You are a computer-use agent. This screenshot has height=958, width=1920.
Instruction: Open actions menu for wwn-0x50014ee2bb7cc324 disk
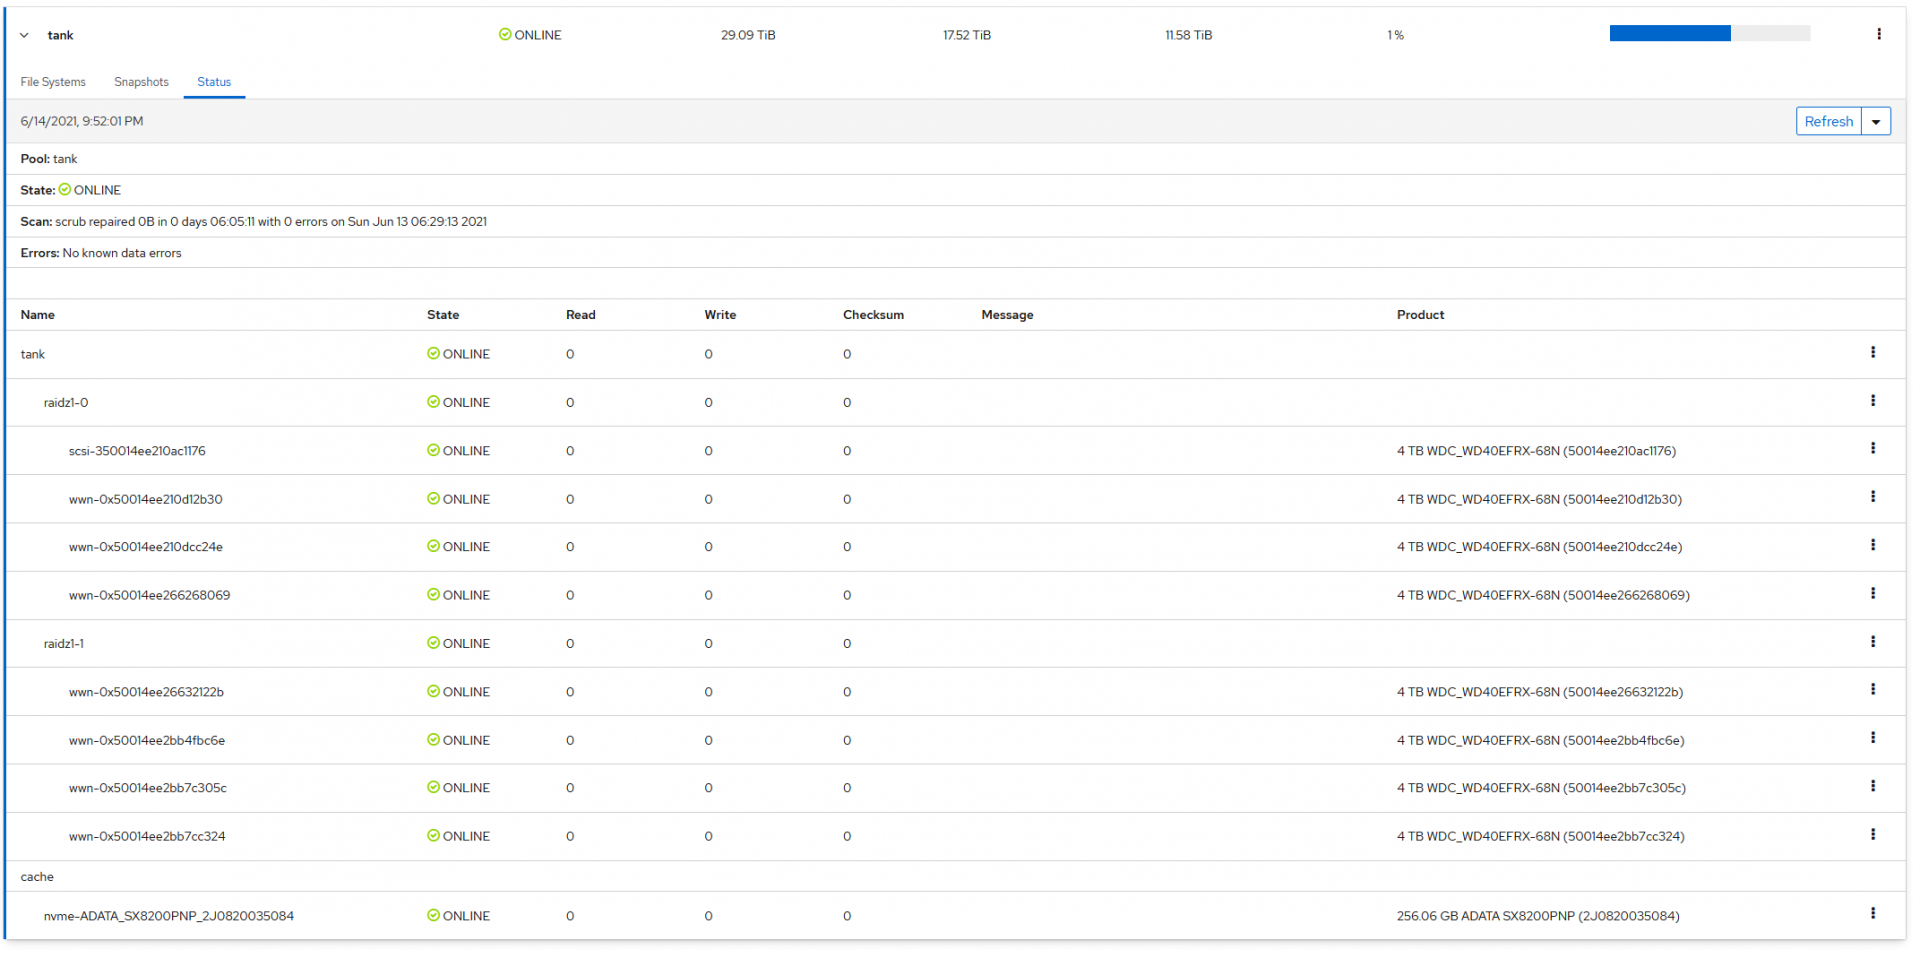(1873, 835)
